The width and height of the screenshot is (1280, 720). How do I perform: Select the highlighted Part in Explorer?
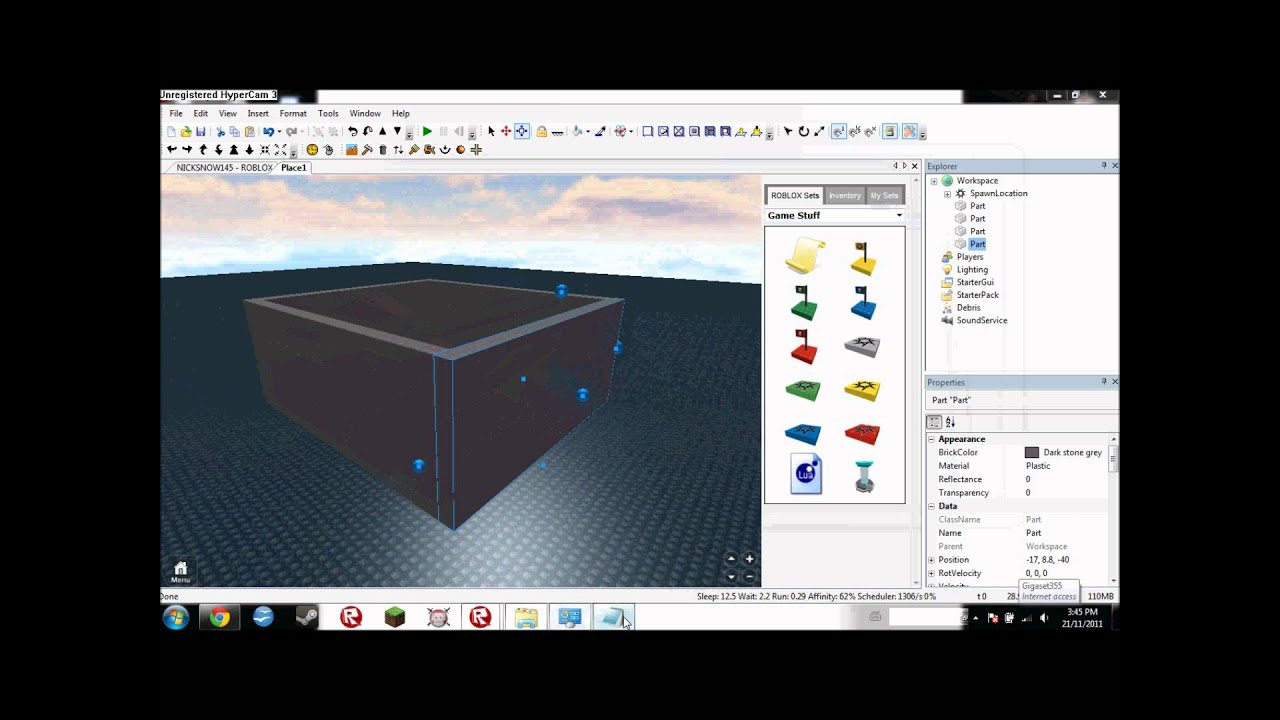point(977,244)
